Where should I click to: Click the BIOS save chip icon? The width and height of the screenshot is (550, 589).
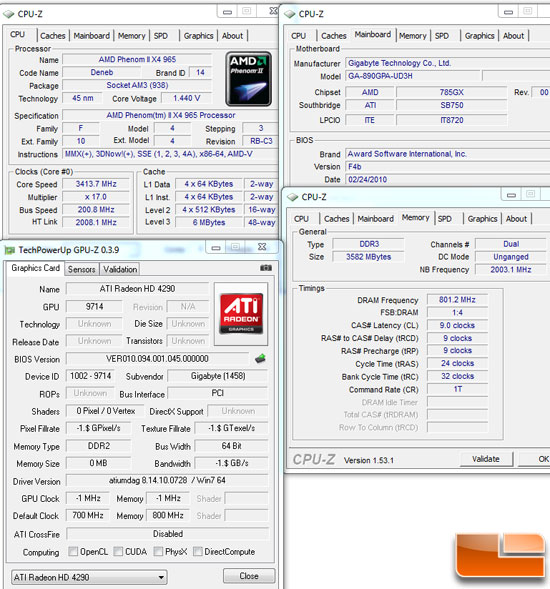click(260, 358)
